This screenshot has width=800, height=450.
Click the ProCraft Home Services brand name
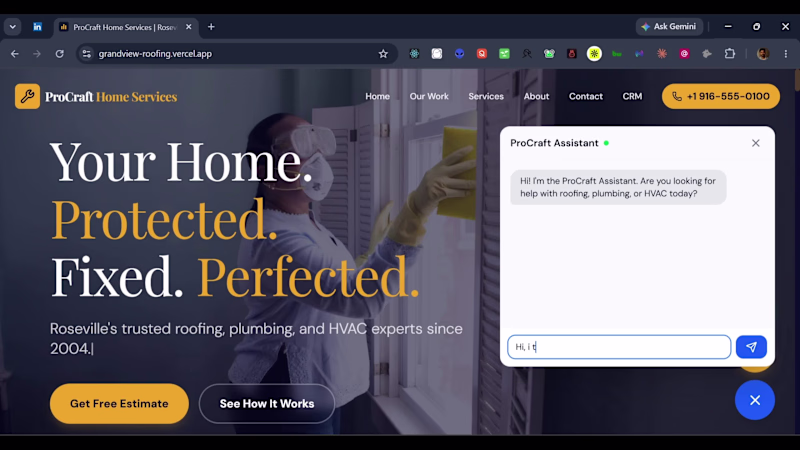111,96
